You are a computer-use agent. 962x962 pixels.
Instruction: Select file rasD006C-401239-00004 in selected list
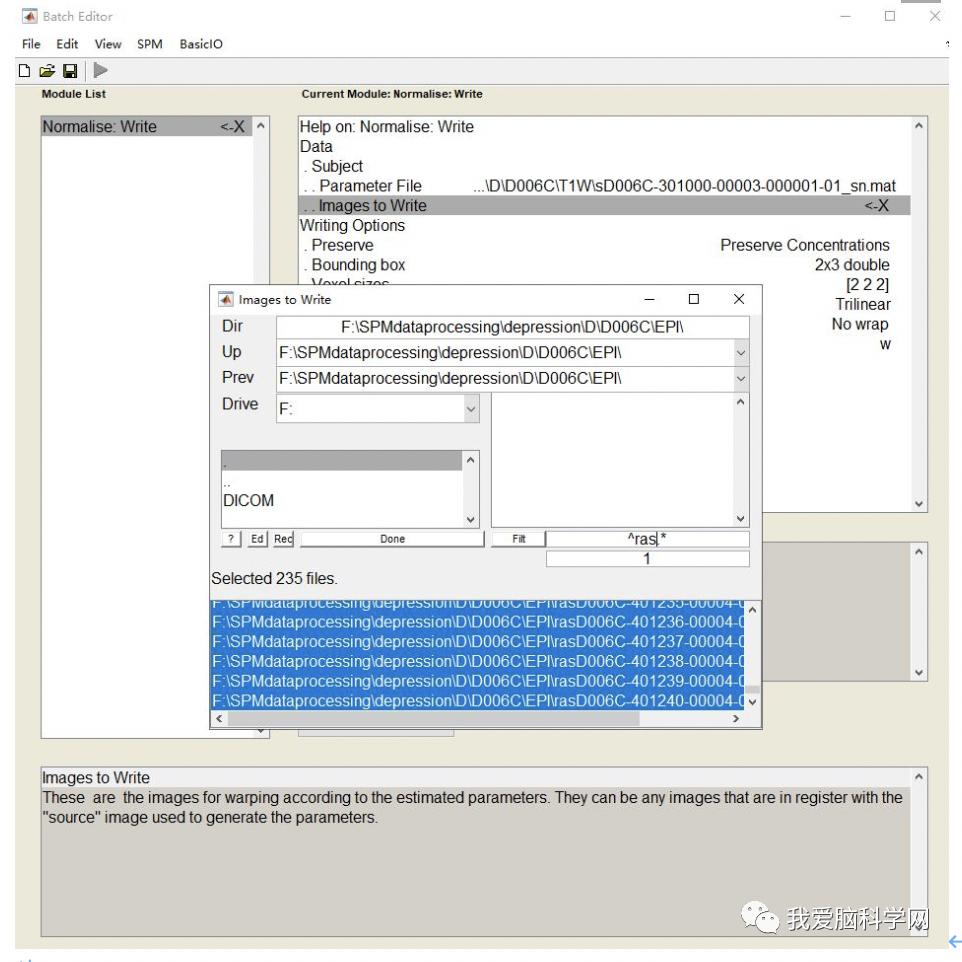pos(477,681)
